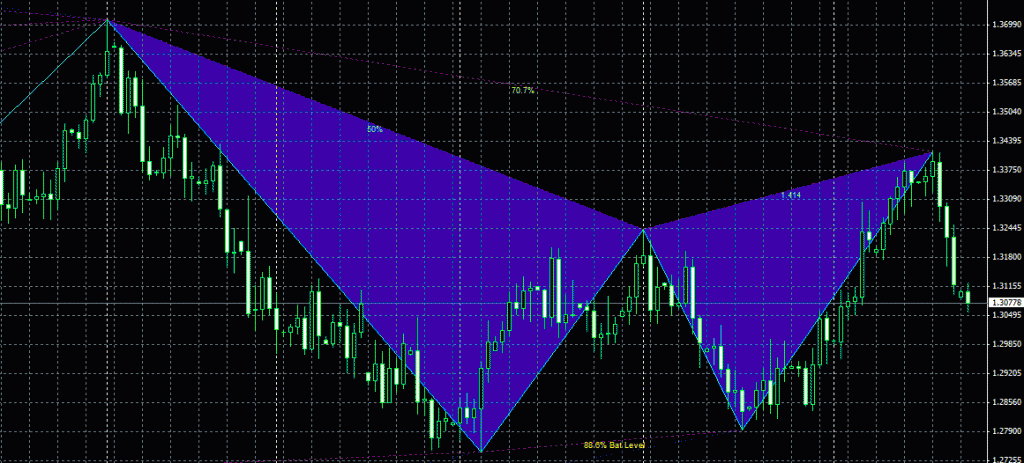Click the 1.32445 price axis label
Image resolution: width=1024 pixels, height=463 pixels.
coord(1006,228)
